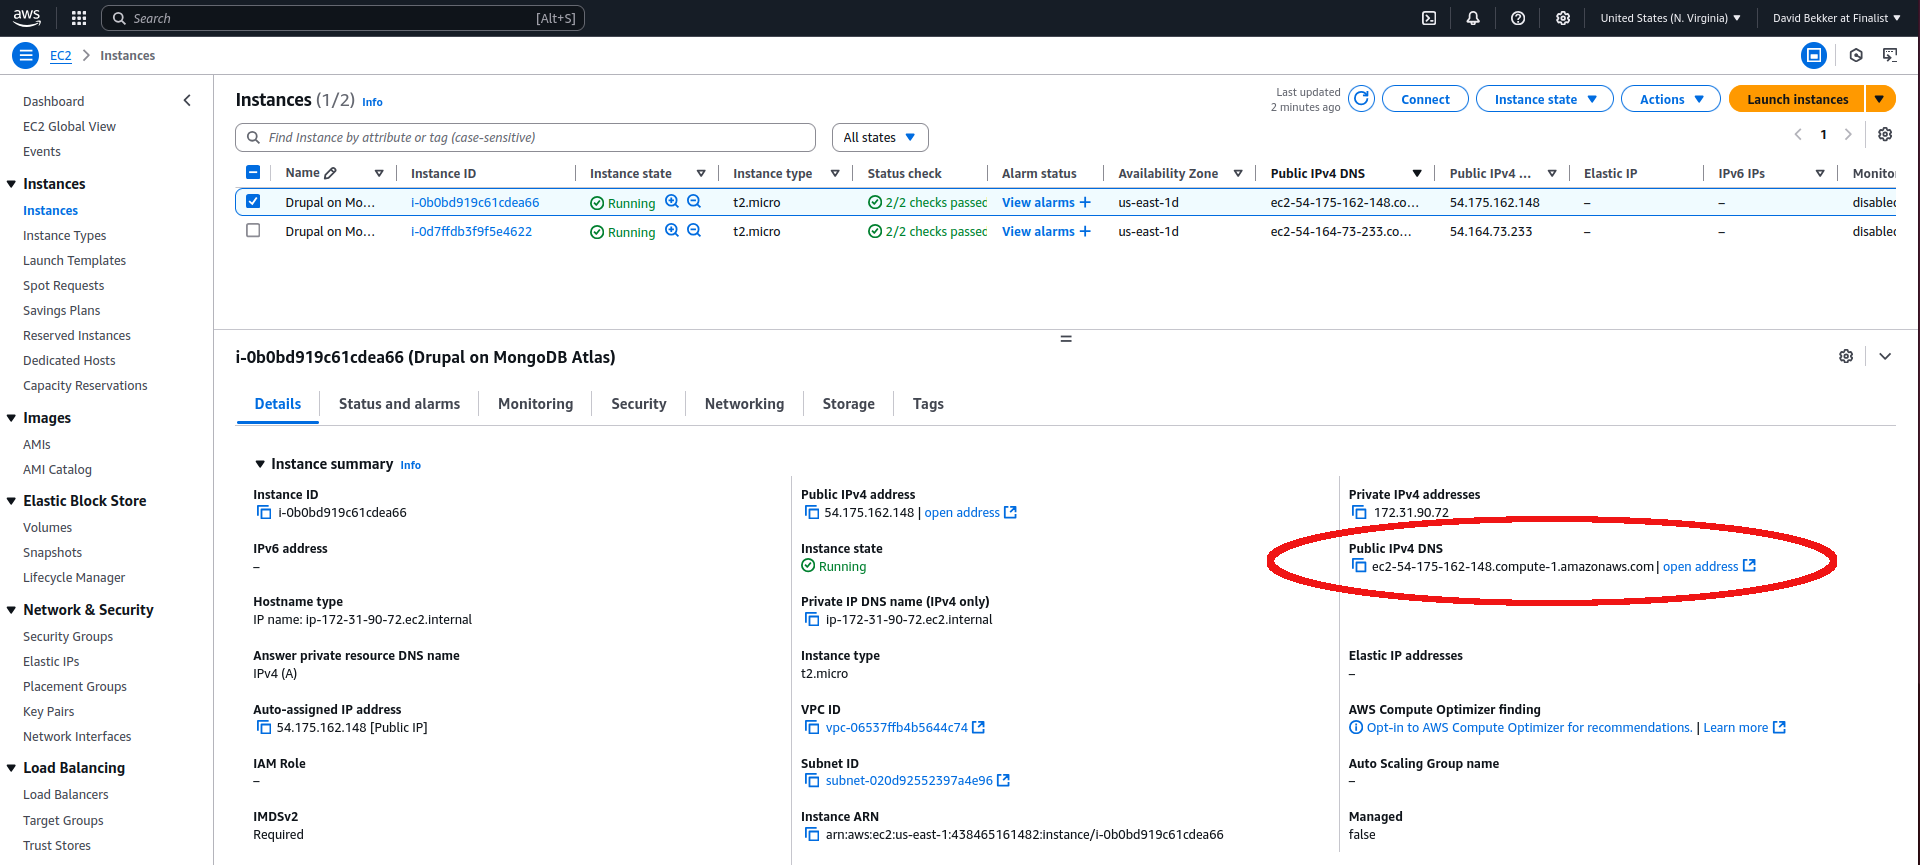Open the Security tab
Viewport: 1920px width, 865px height.
click(639, 404)
